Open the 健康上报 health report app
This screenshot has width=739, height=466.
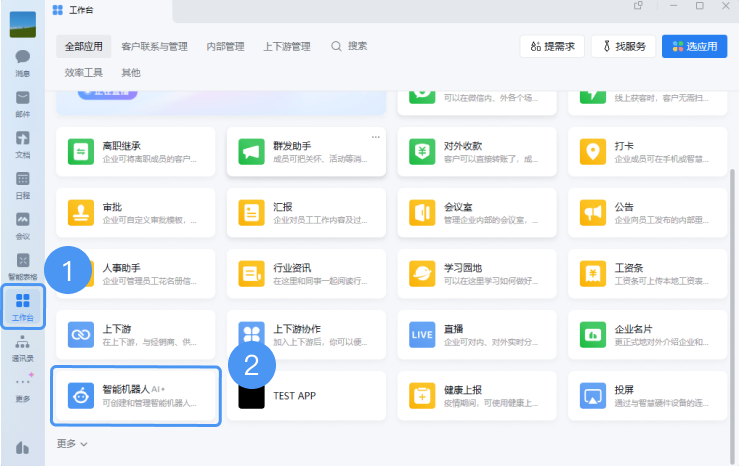coord(421,396)
